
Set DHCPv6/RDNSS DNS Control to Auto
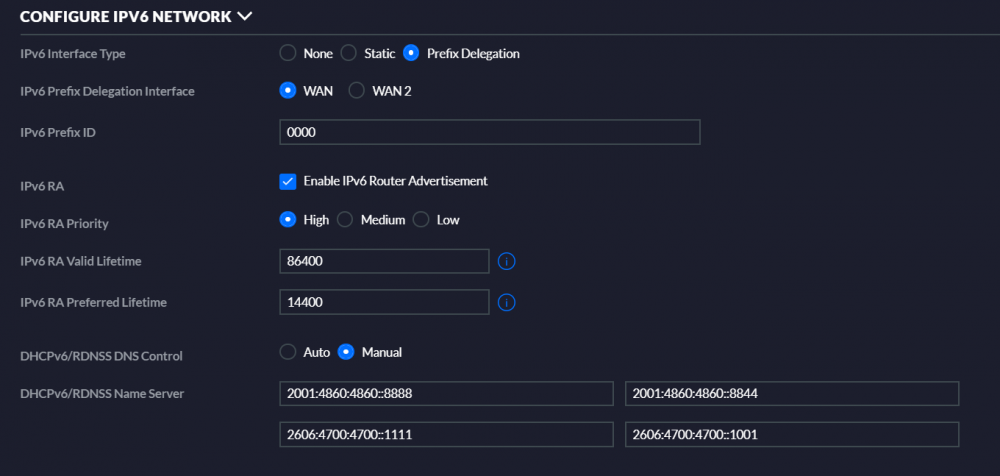click(x=288, y=352)
